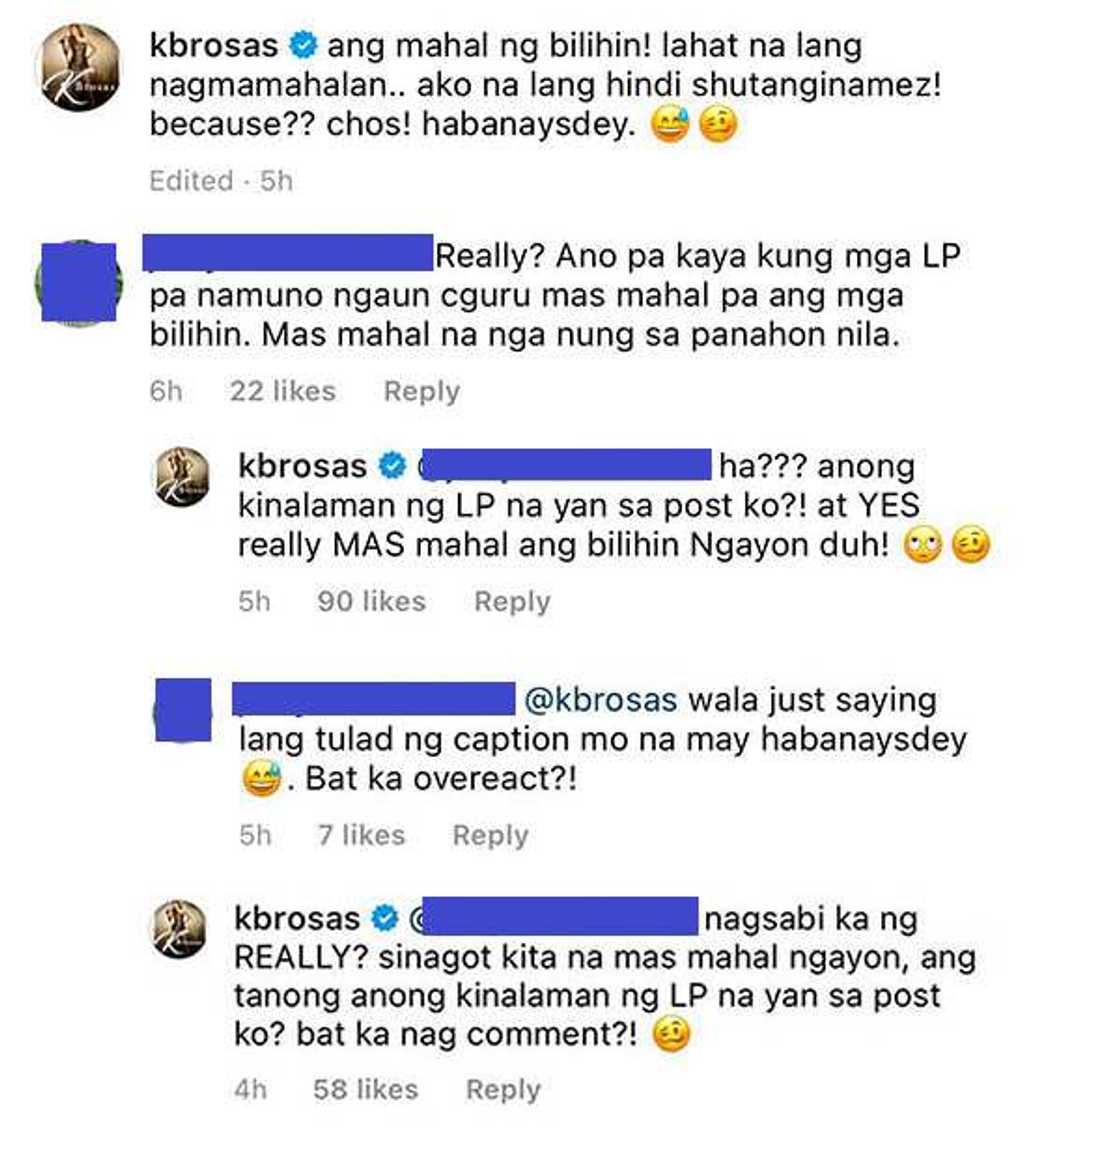Click the verified badge on the 90 likes reply
Viewport: 1120px width, 1150px height.
coord(392,466)
